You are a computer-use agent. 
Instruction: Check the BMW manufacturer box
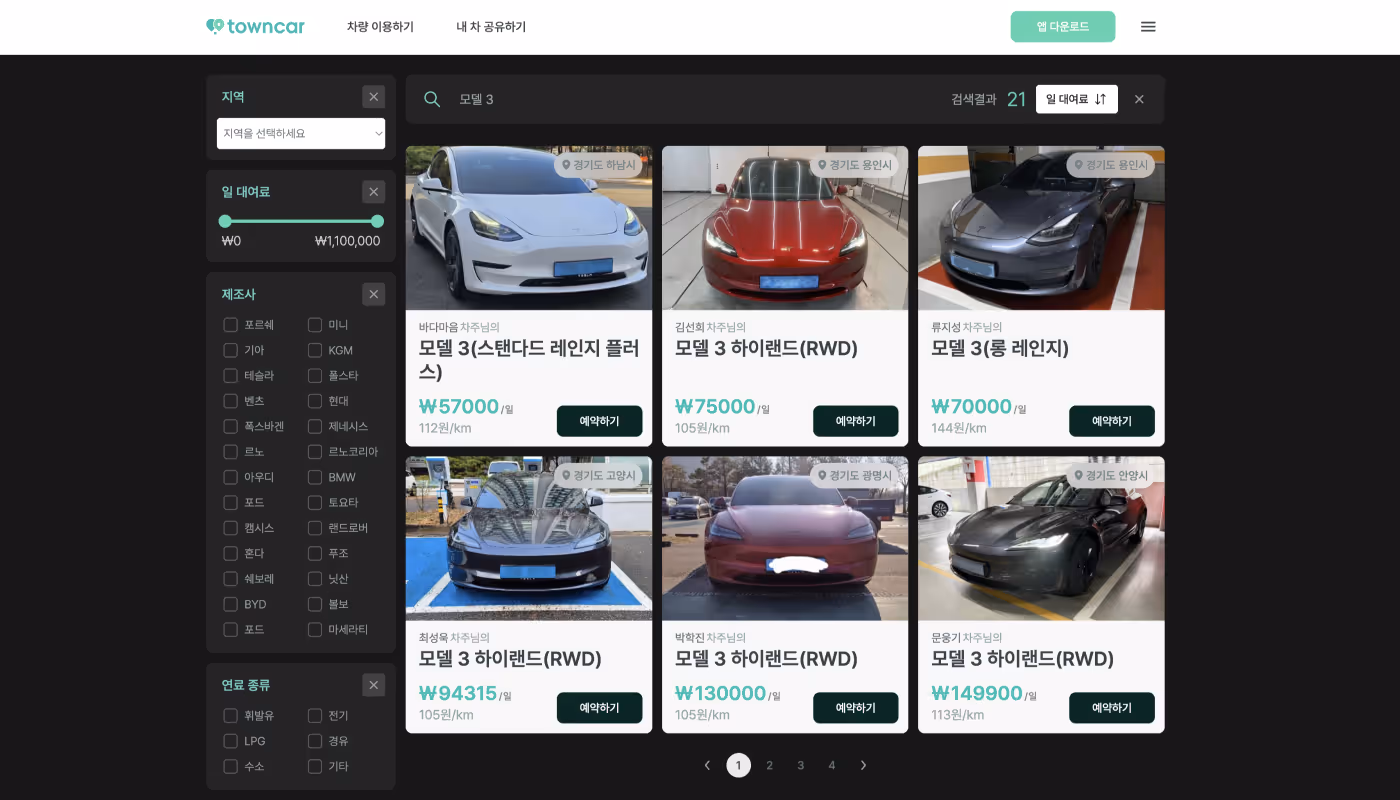coord(315,477)
